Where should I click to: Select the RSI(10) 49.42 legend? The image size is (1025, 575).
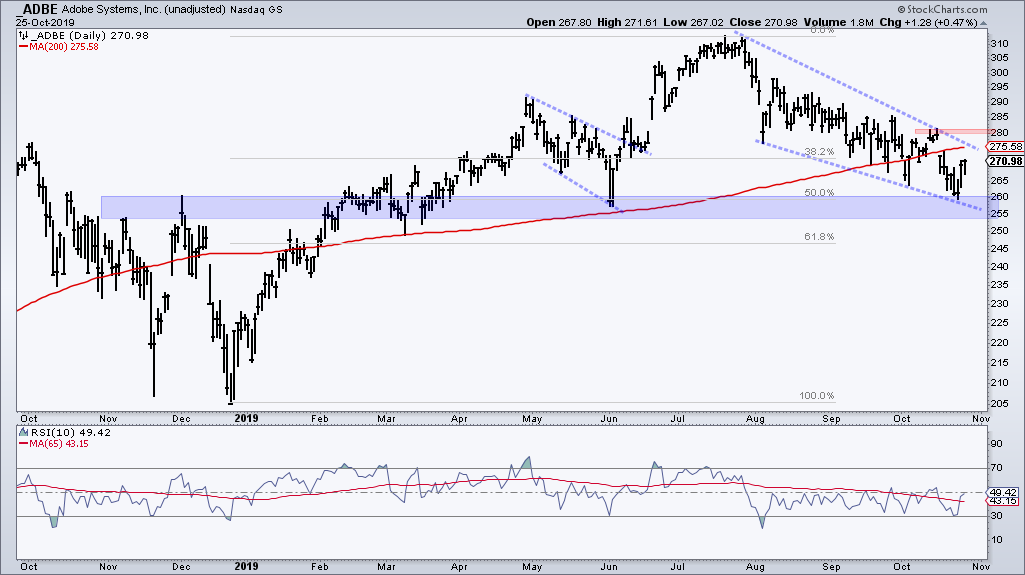(71, 432)
